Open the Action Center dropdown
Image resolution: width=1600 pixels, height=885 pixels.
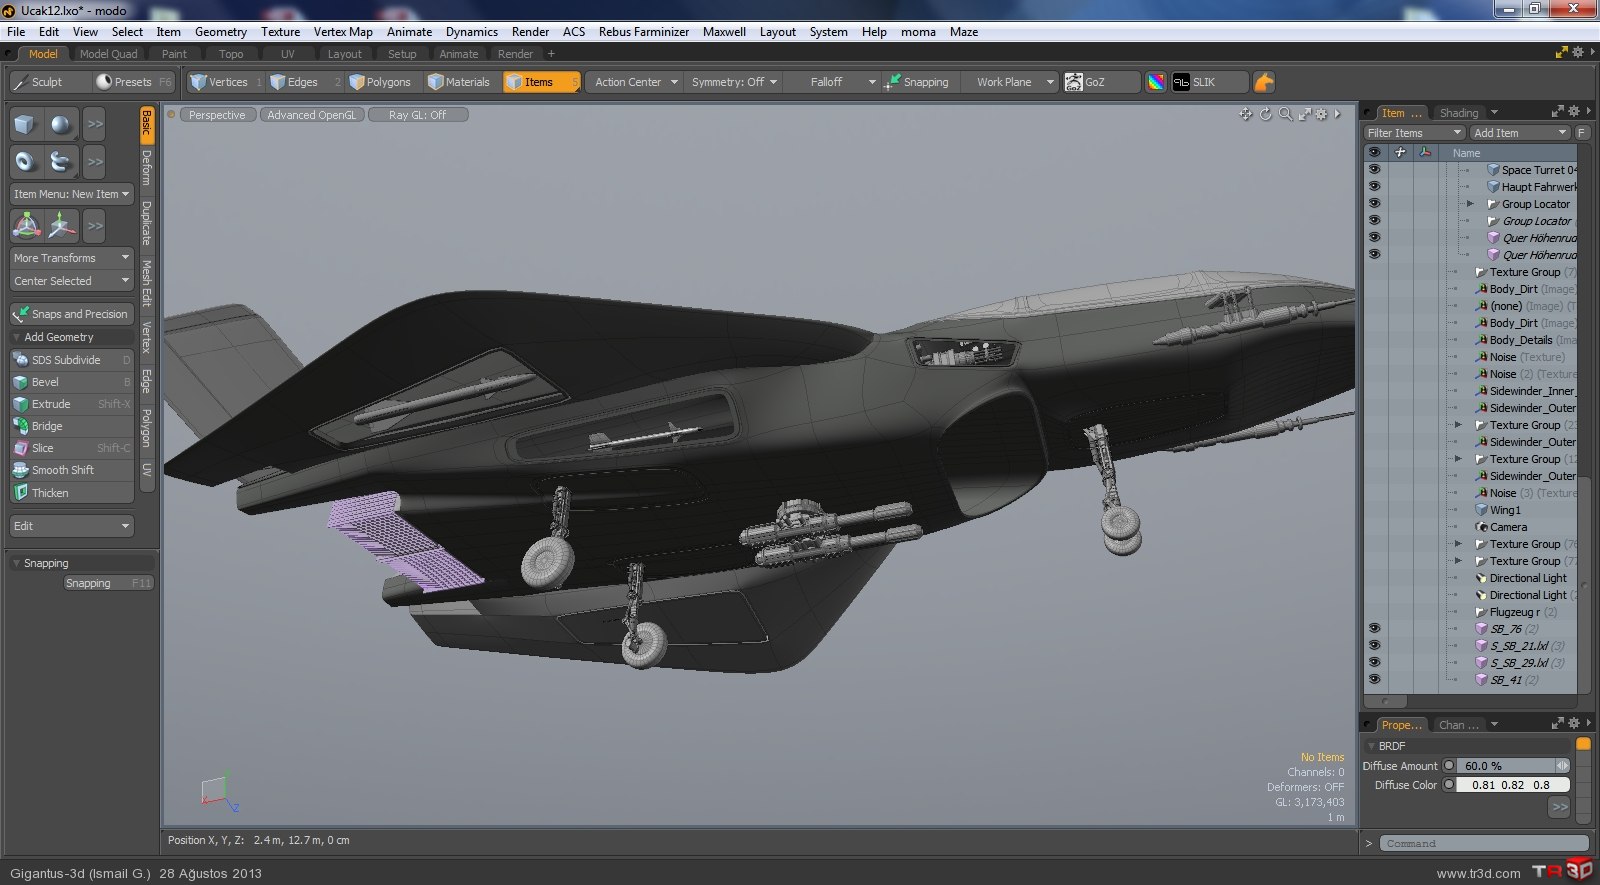[x=635, y=82]
